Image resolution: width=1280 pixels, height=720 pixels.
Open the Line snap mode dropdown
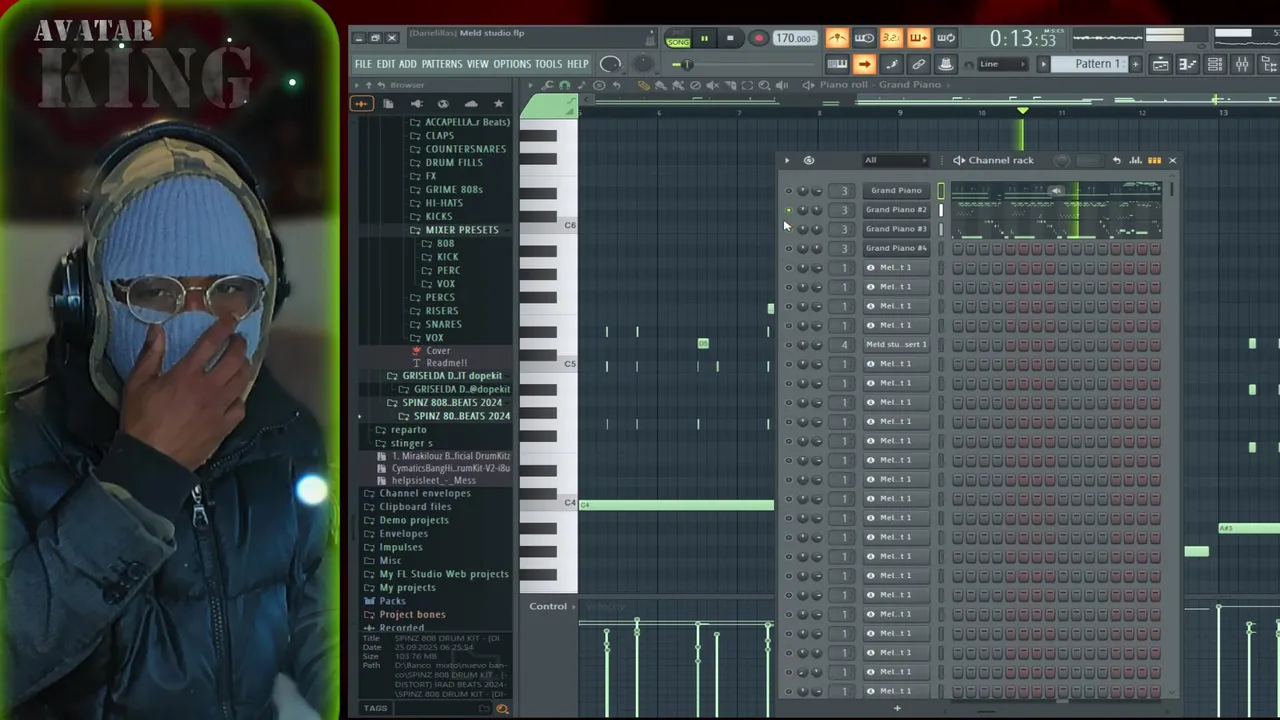point(1004,64)
